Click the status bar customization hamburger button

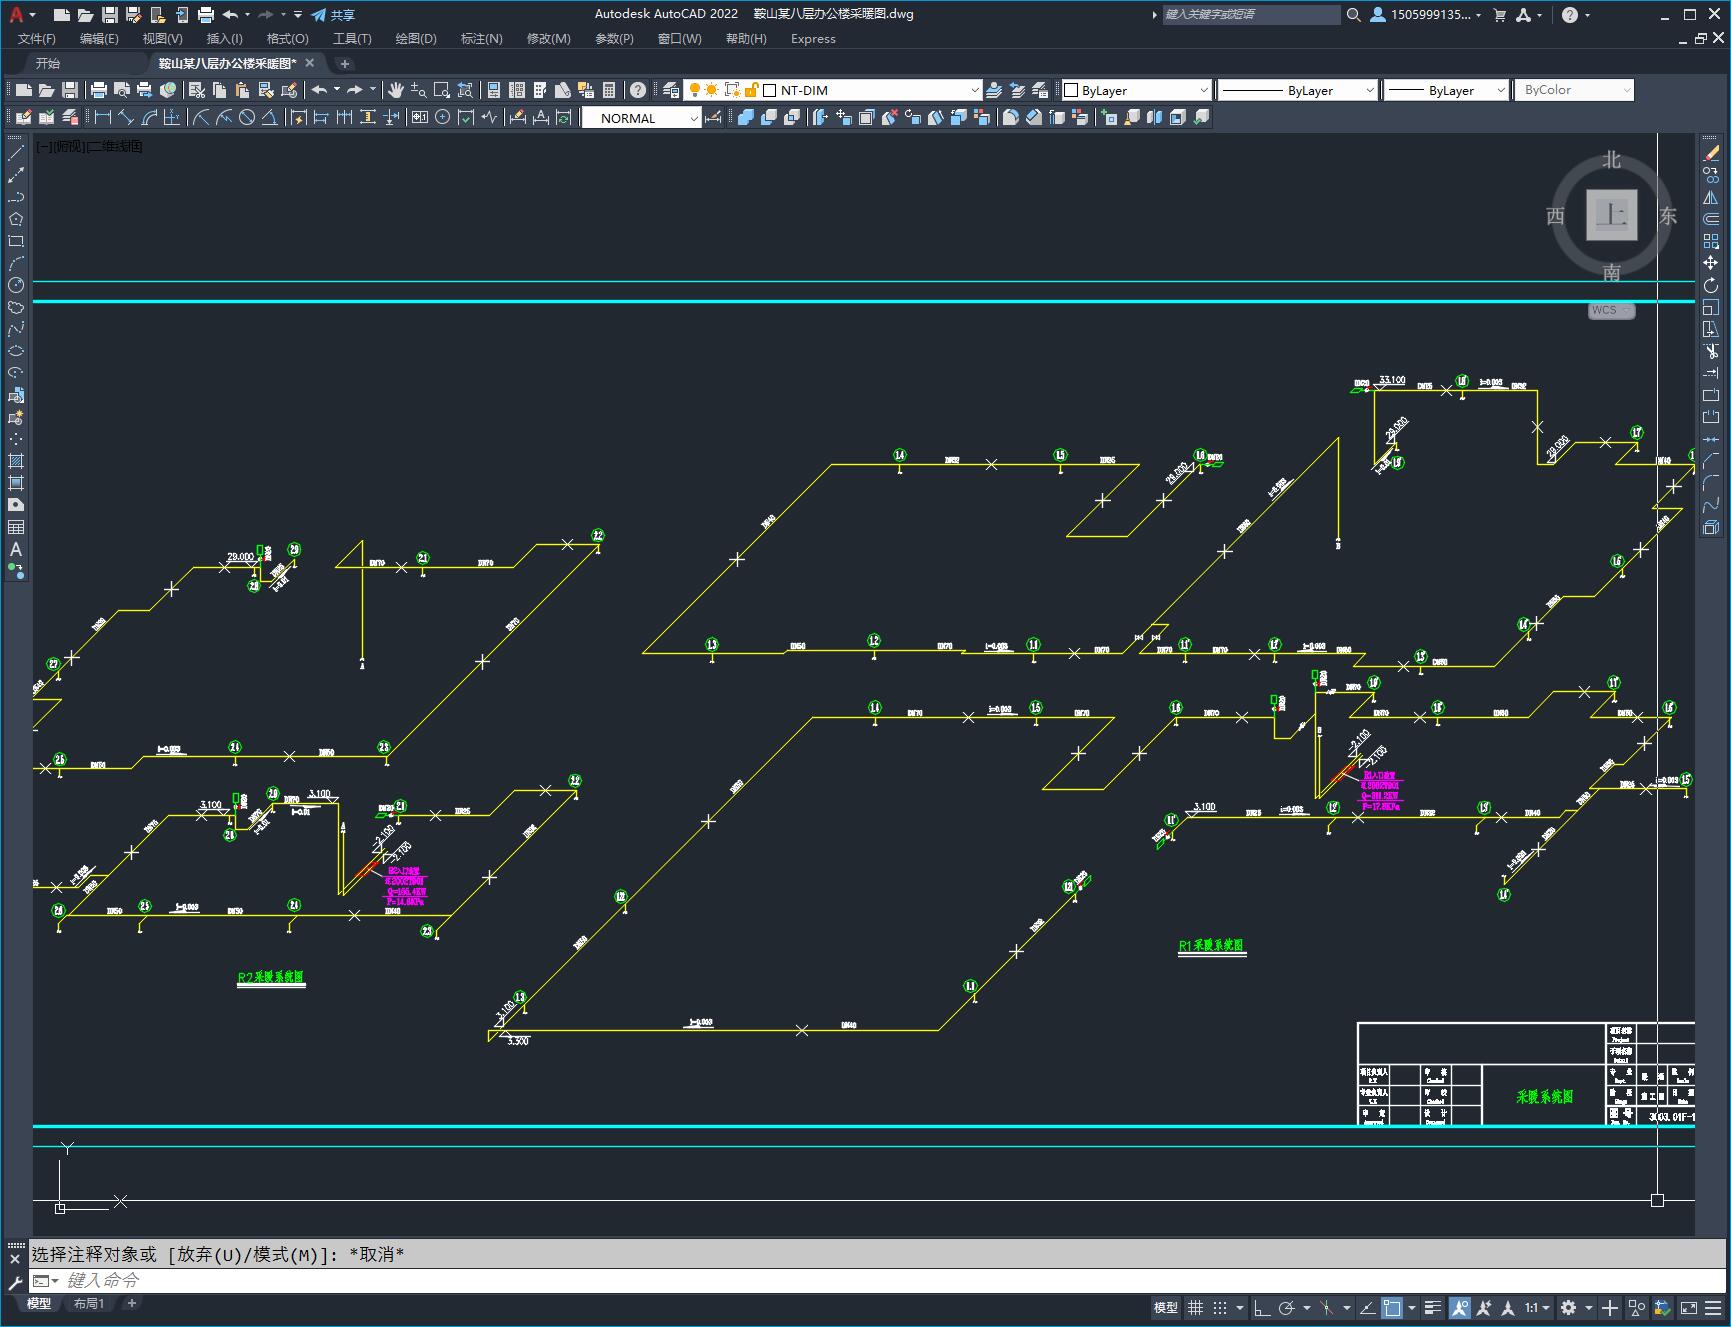click(x=1715, y=1308)
